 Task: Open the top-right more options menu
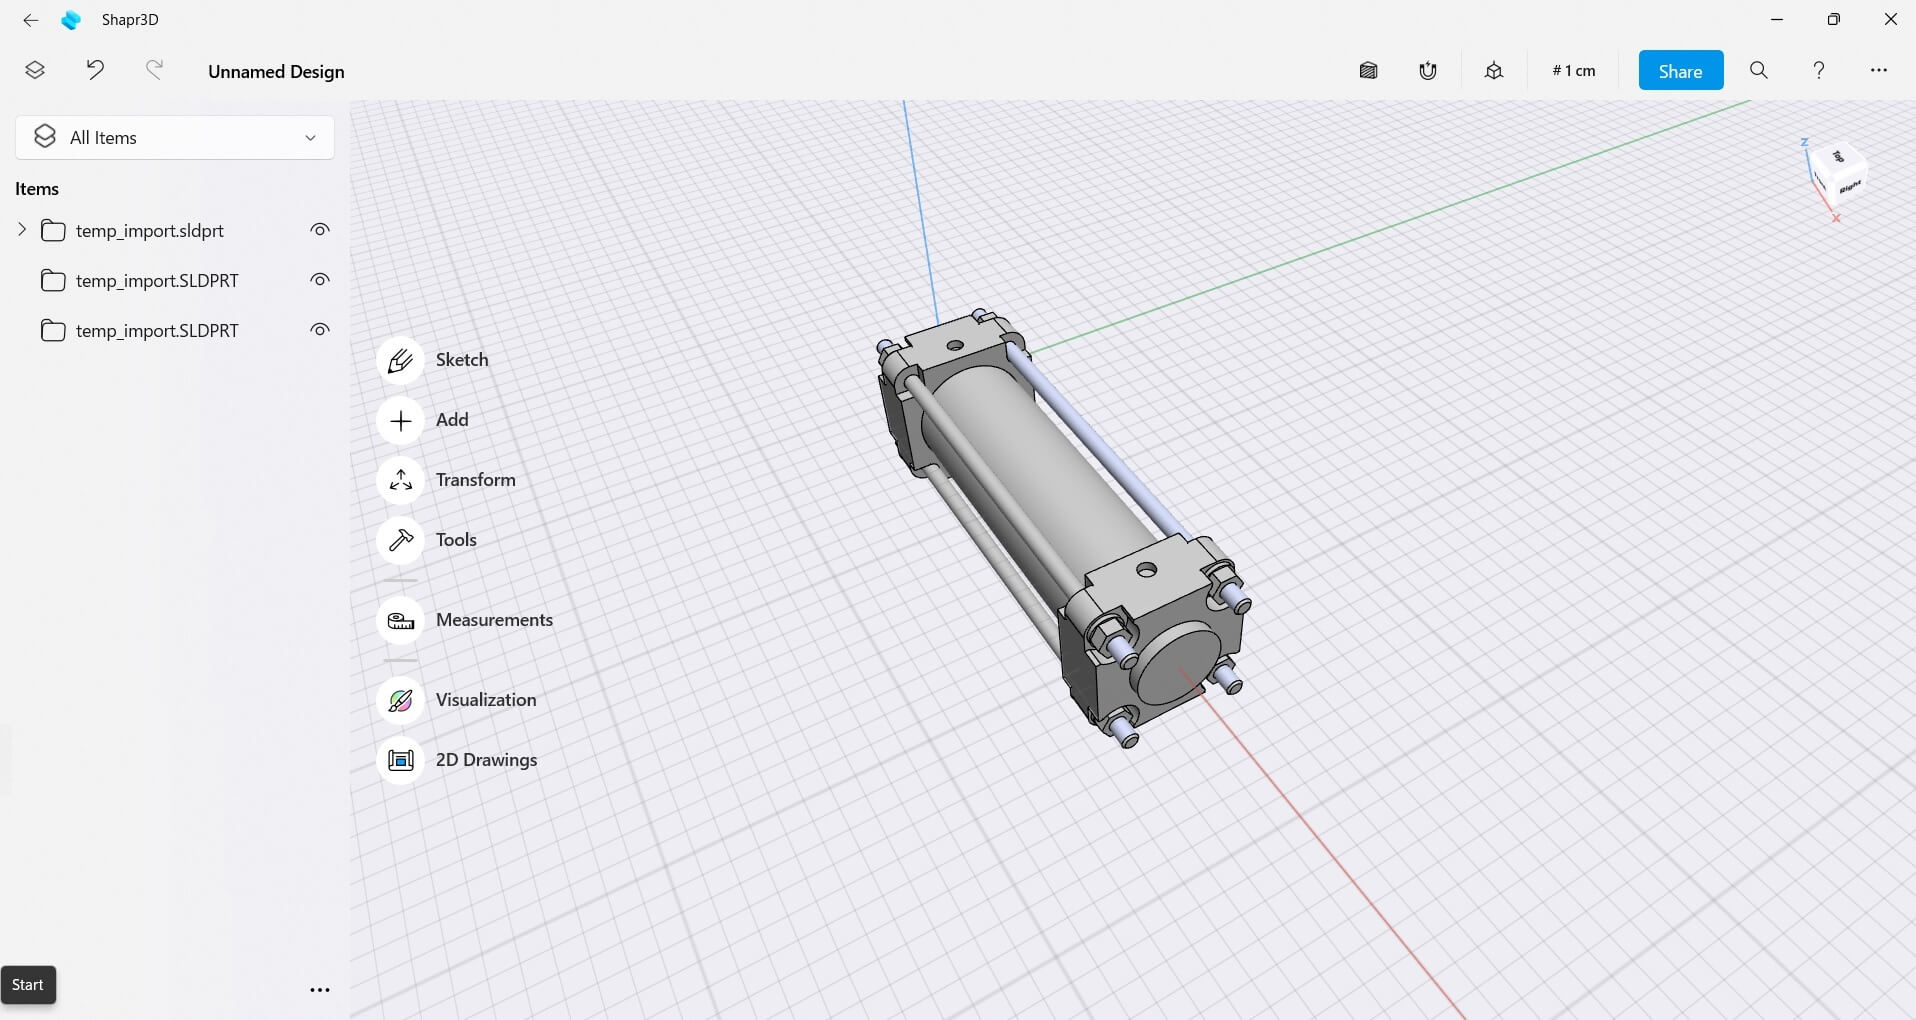(x=1878, y=71)
